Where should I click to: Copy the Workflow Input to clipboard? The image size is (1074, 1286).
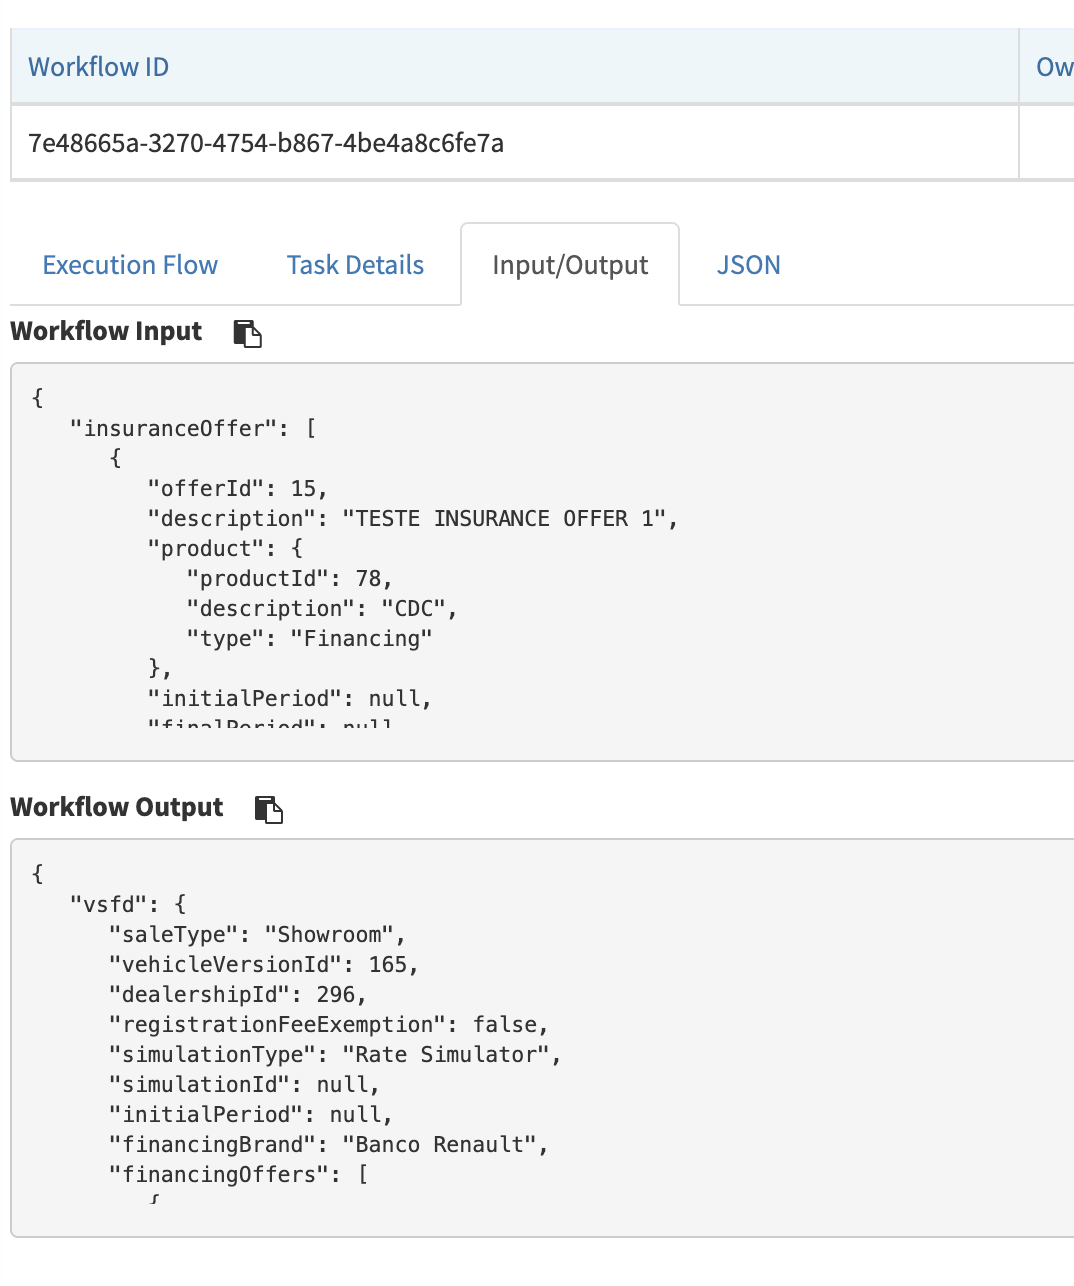pyautogui.click(x=248, y=333)
